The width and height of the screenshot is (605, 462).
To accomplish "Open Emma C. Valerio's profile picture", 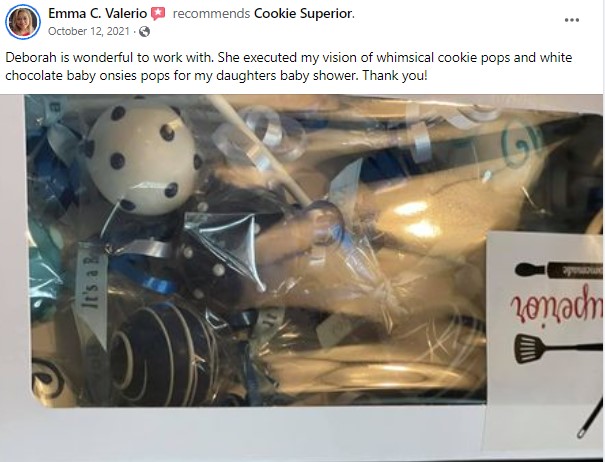I will click(x=23, y=22).
